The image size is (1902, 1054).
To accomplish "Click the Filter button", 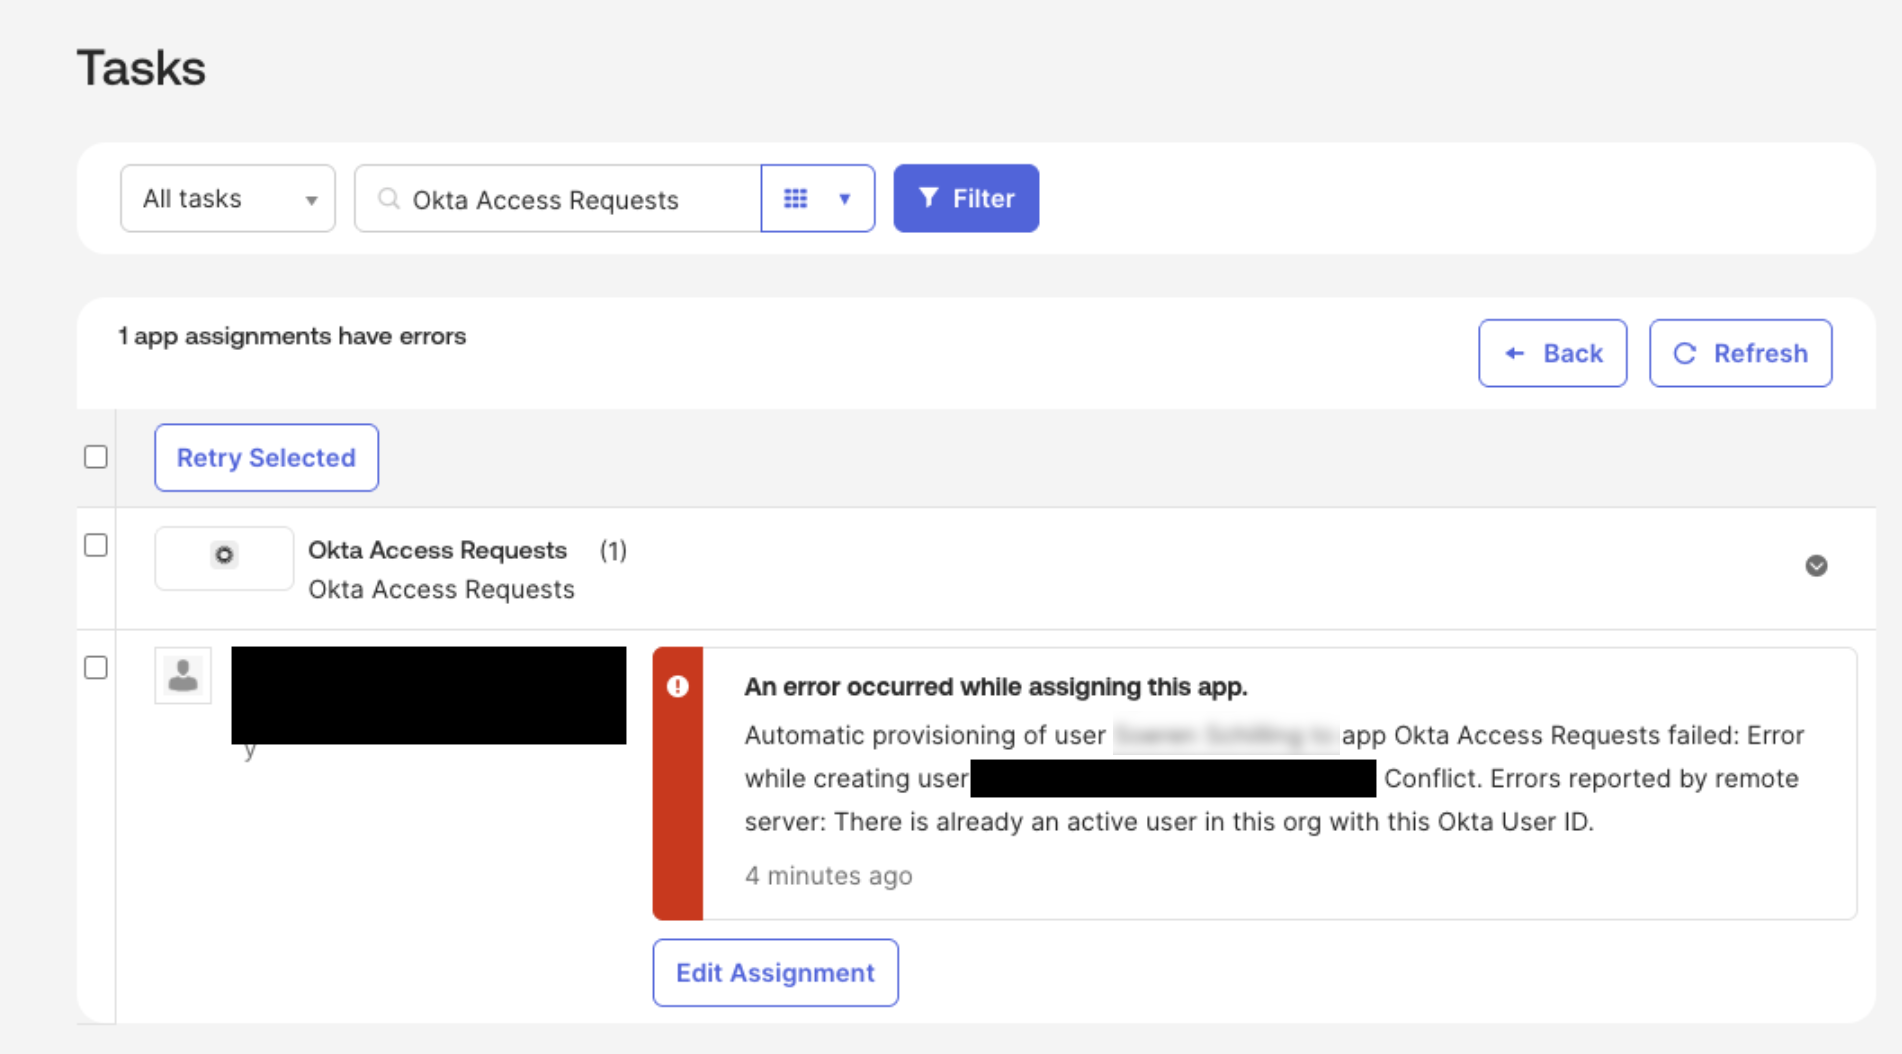I will click(966, 198).
